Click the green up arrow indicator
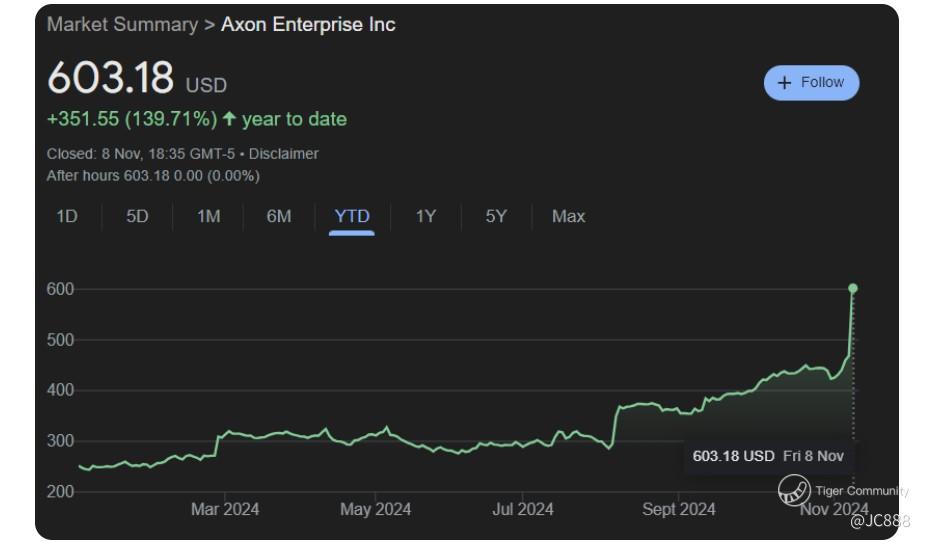928x542 pixels. point(229,119)
